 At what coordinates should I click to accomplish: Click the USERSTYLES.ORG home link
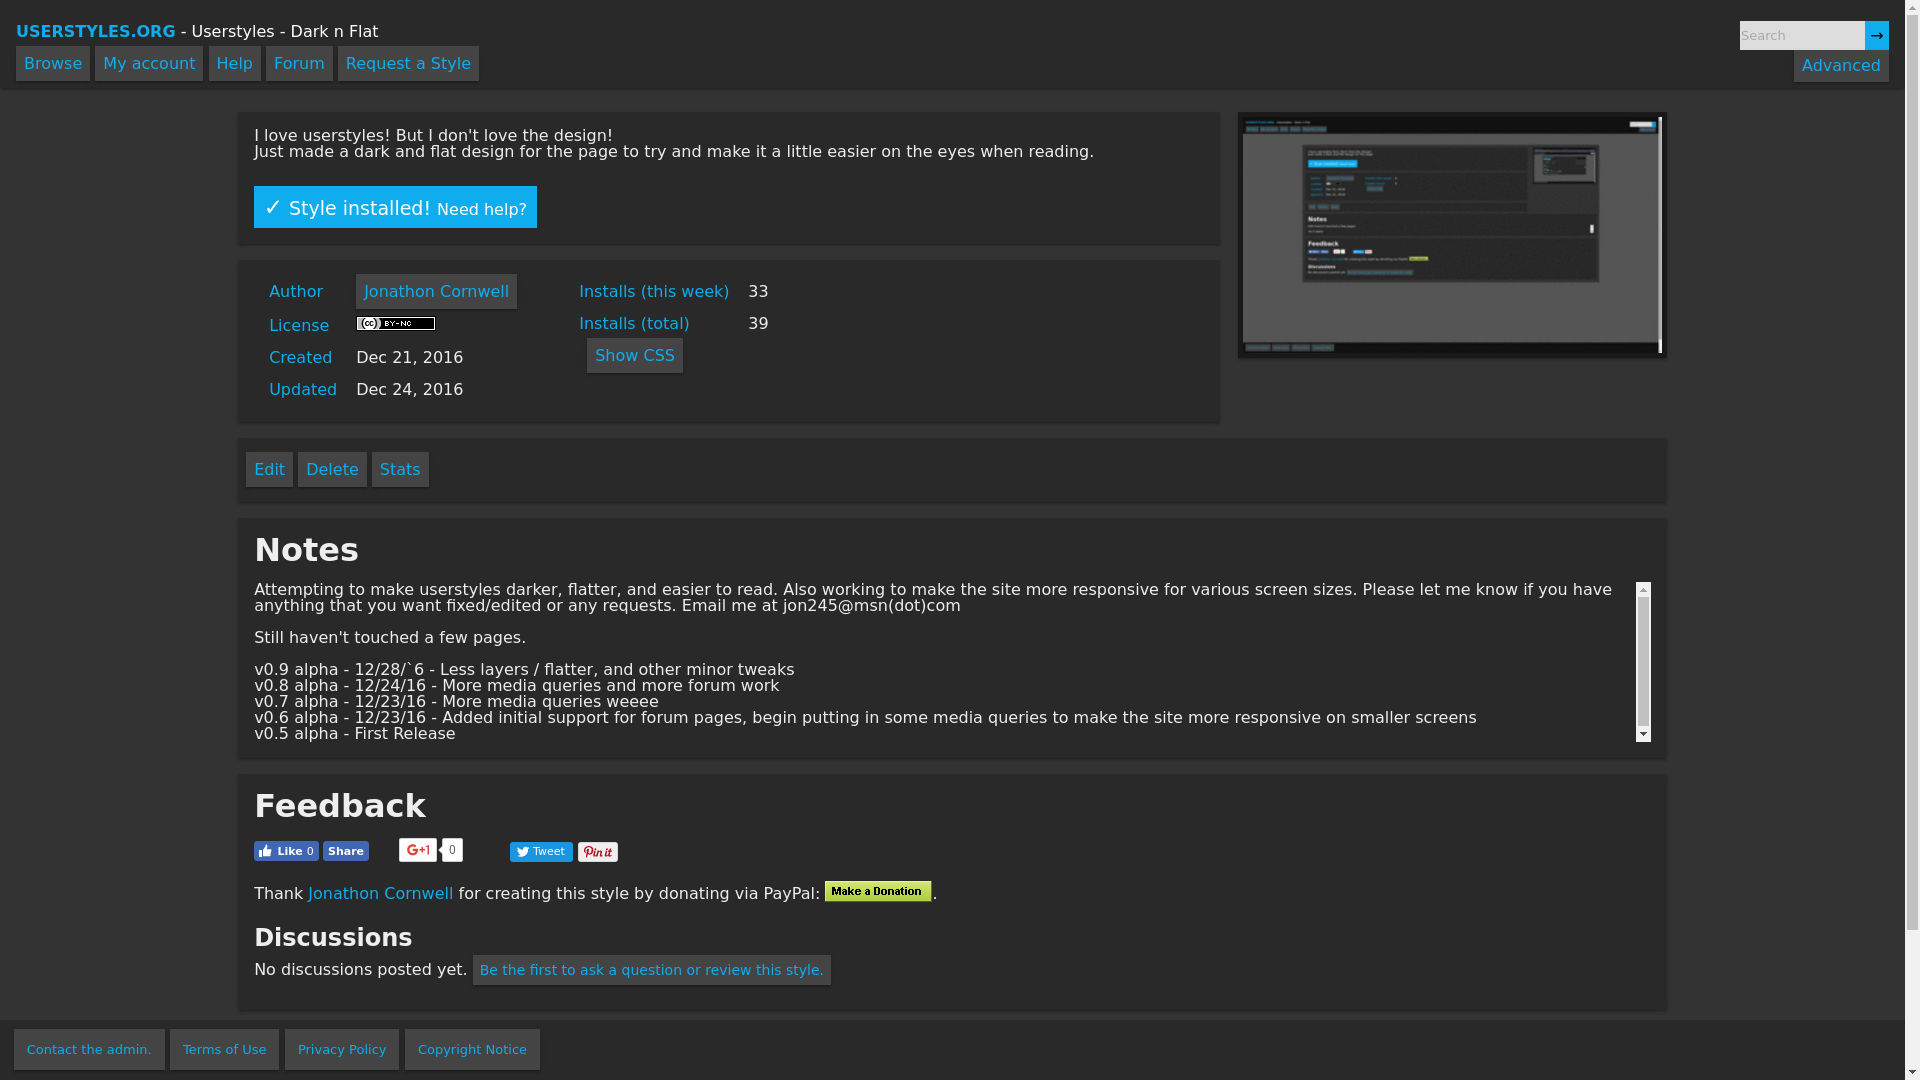(96, 31)
